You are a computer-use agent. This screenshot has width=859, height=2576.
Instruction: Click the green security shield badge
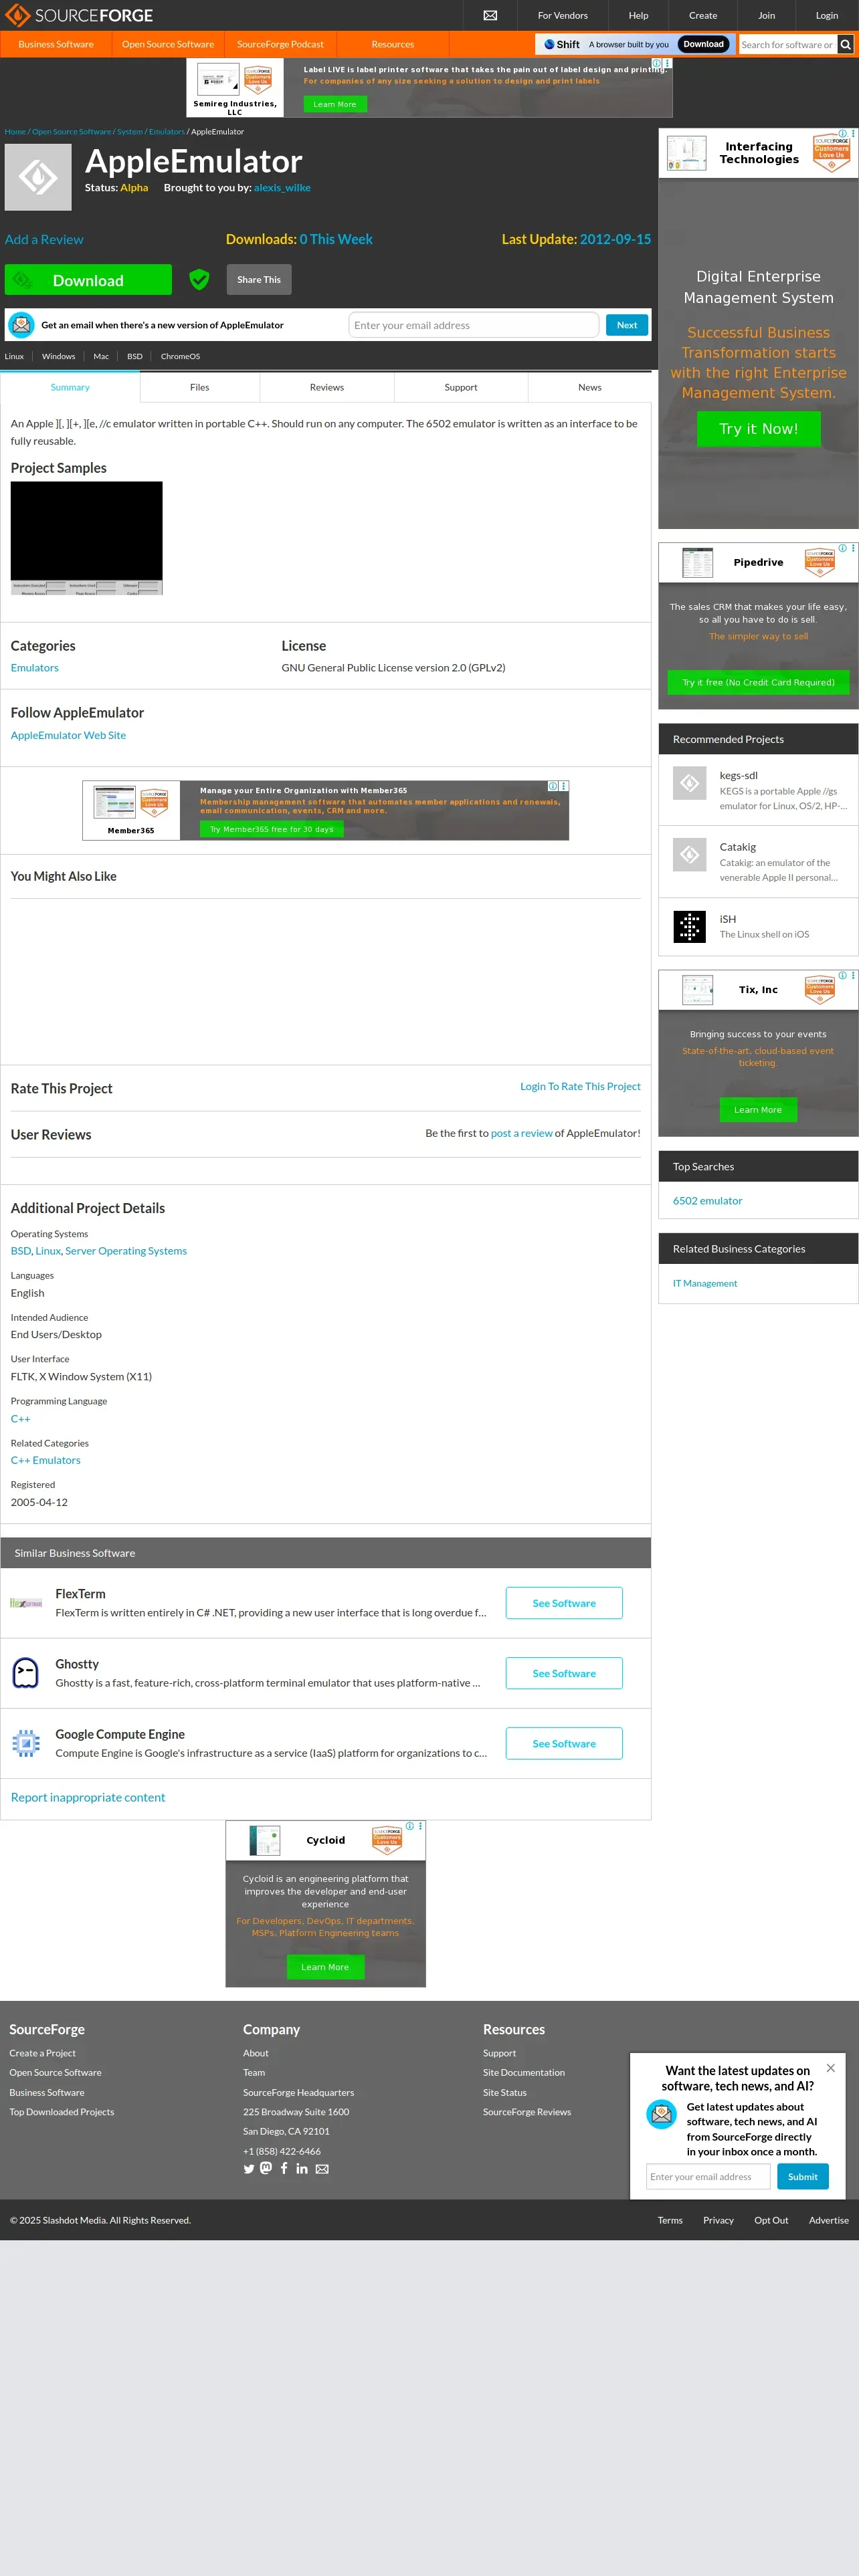click(200, 280)
